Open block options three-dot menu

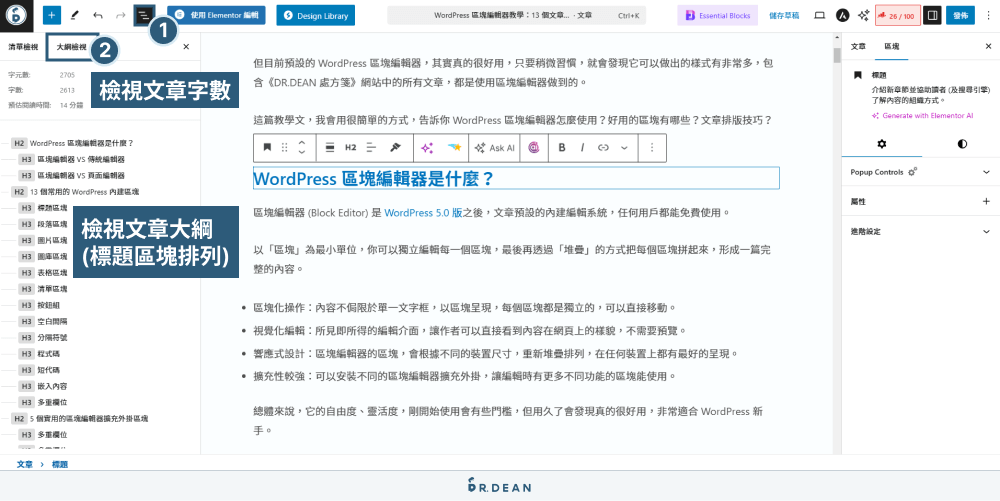[x=652, y=147]
